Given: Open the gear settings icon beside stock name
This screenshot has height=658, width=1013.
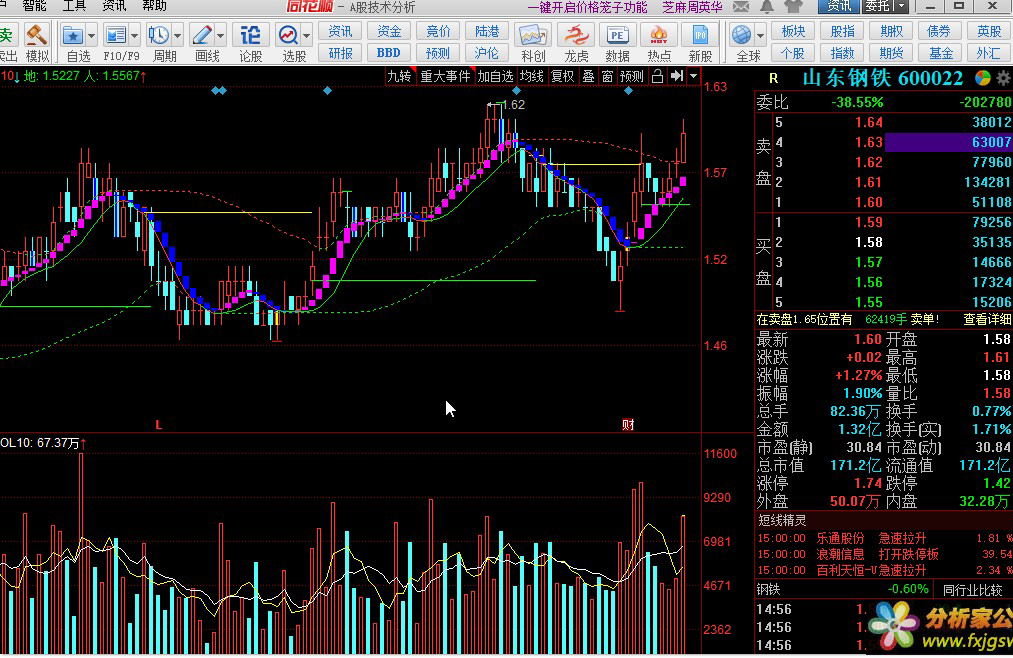Looking at the screenshot, I should 1003,79.
